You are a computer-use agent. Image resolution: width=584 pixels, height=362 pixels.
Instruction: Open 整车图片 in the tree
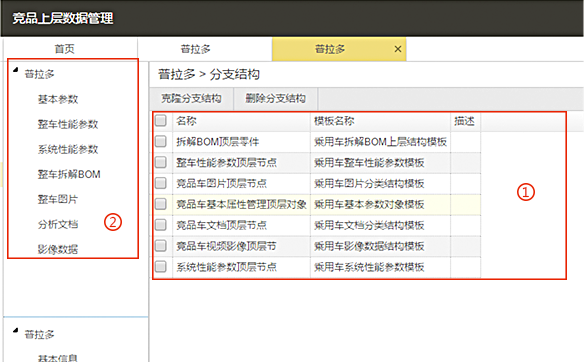coord(58,199)
